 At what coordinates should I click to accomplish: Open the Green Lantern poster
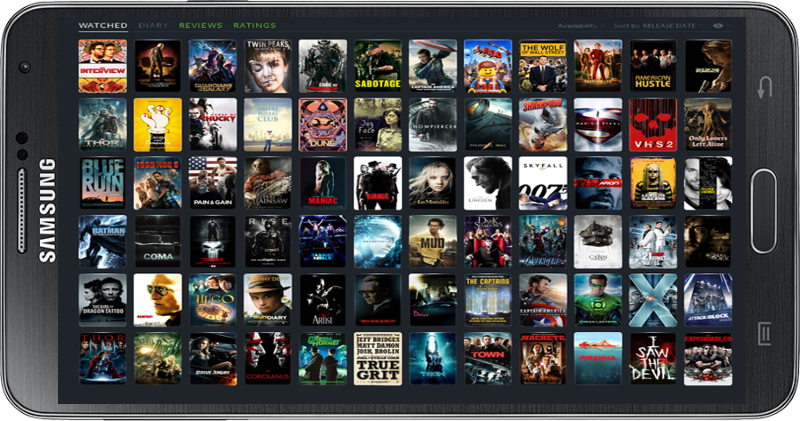598,300
